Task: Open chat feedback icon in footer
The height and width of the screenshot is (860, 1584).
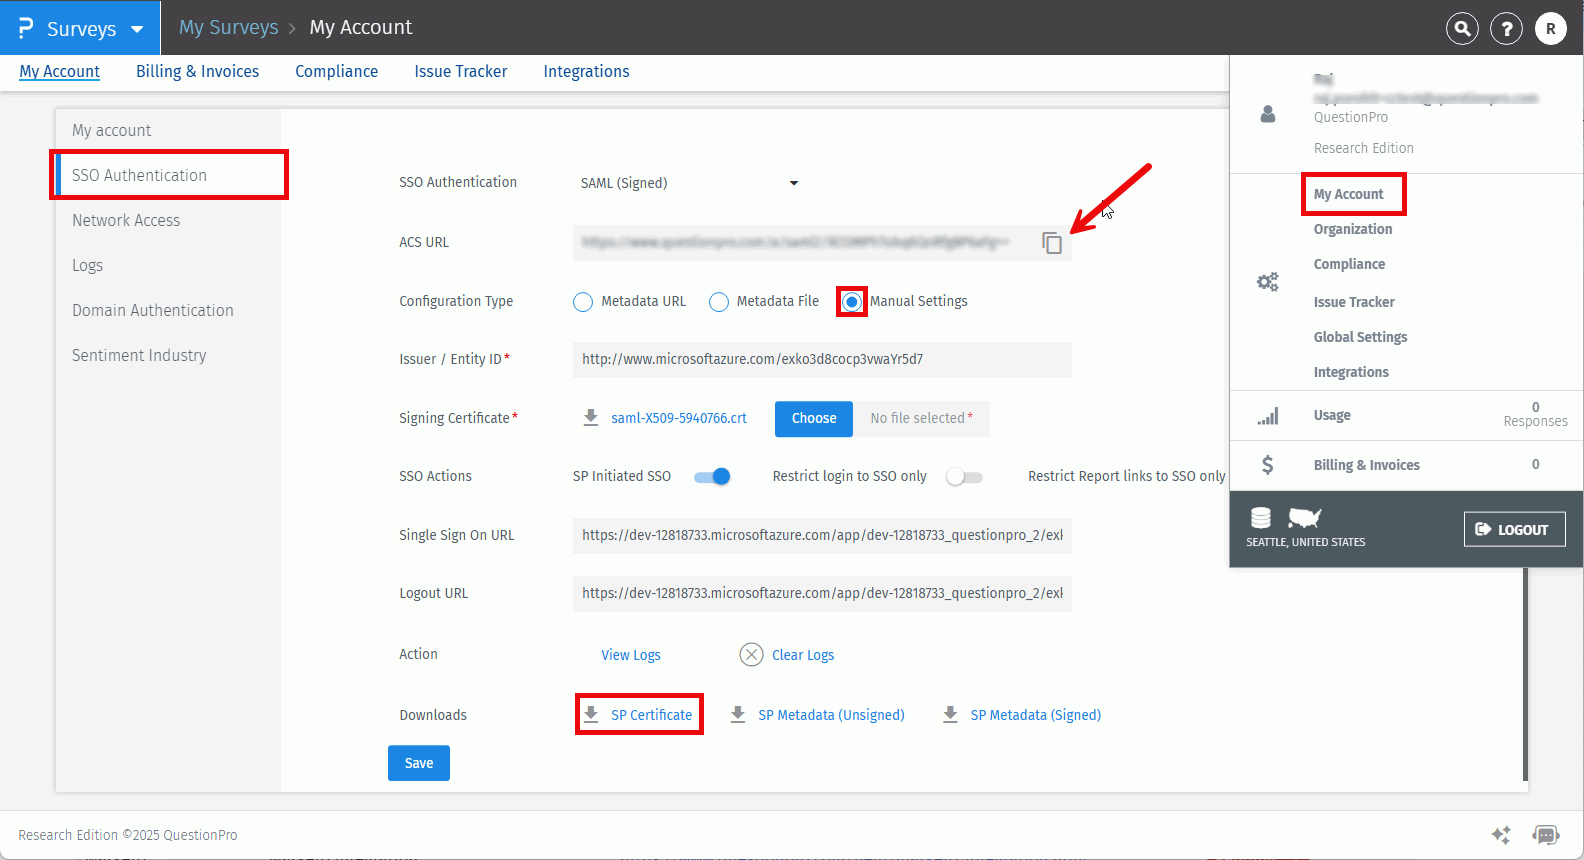Action: [1546, 835]
